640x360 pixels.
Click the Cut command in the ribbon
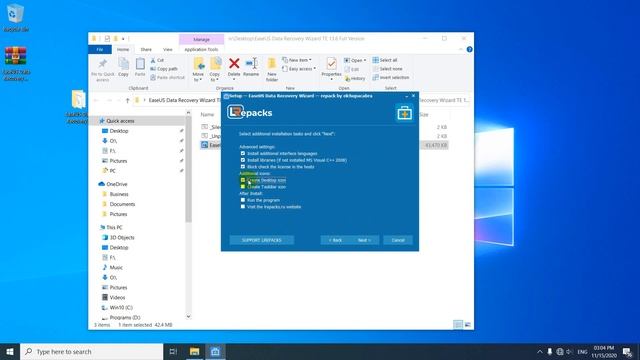[157, 60]
